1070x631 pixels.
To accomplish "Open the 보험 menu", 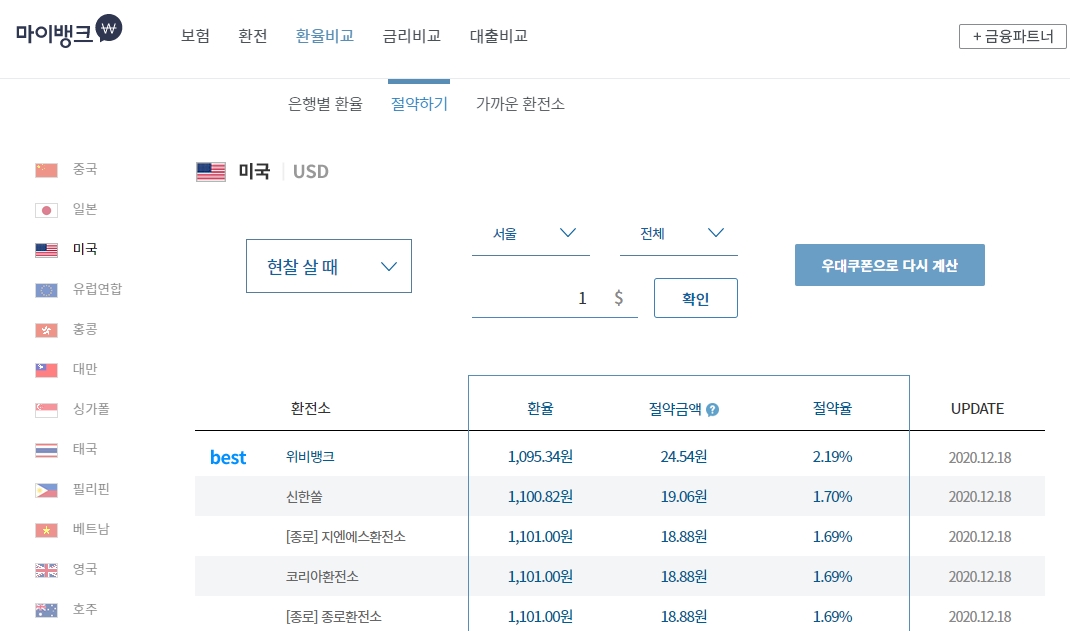I will (x=195, y=36).
